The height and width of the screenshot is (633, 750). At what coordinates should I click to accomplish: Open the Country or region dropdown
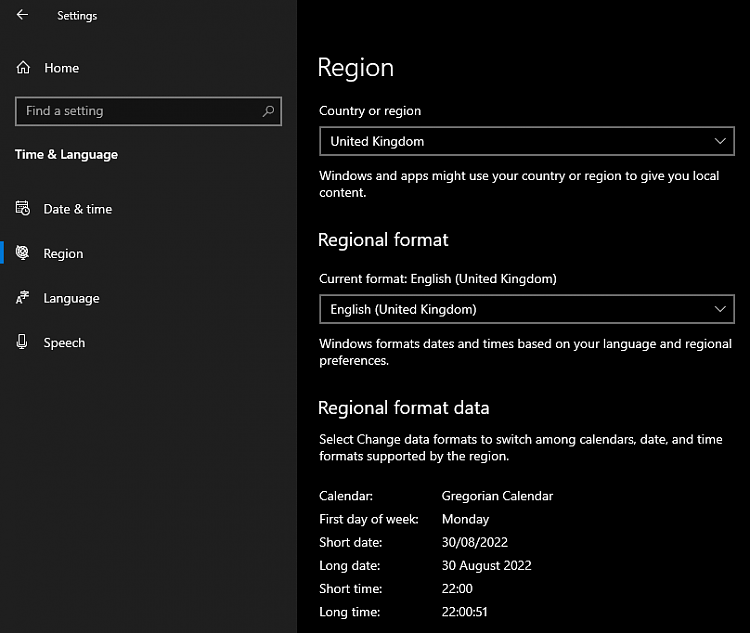pyautogui.click(x=527, y=141)
